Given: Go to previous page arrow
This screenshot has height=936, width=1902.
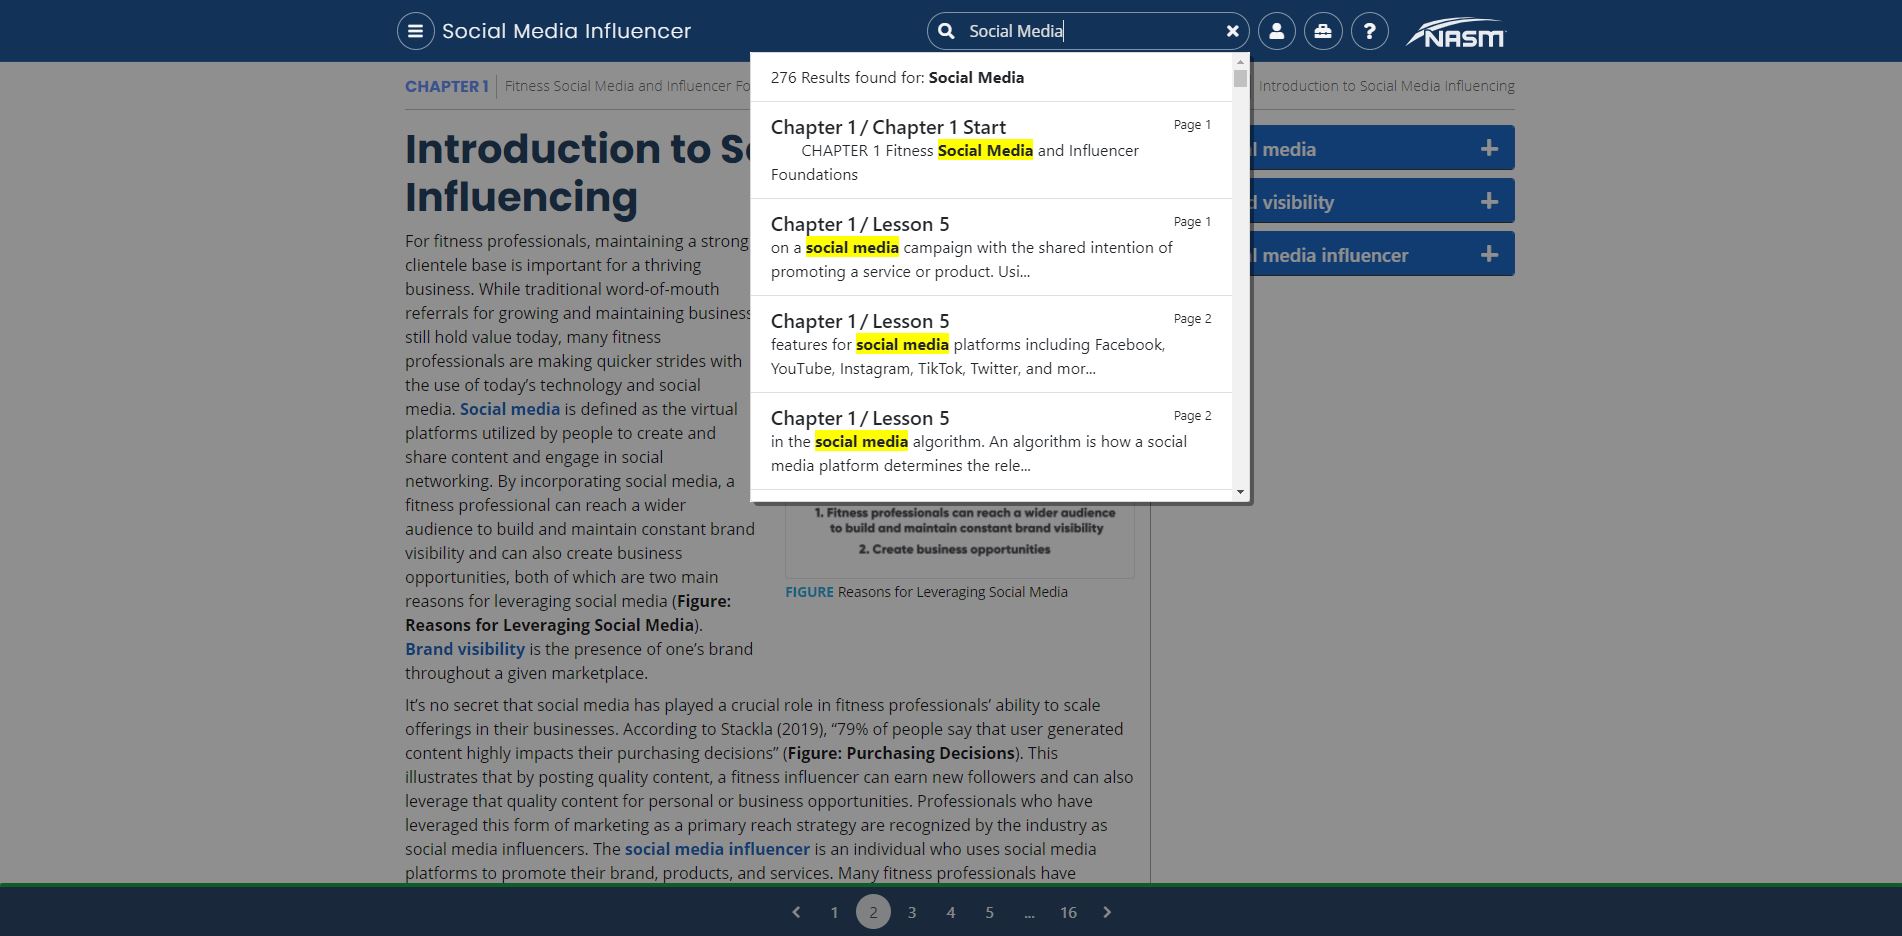Looking at the screenshot, I should click(x=796, y=912).
